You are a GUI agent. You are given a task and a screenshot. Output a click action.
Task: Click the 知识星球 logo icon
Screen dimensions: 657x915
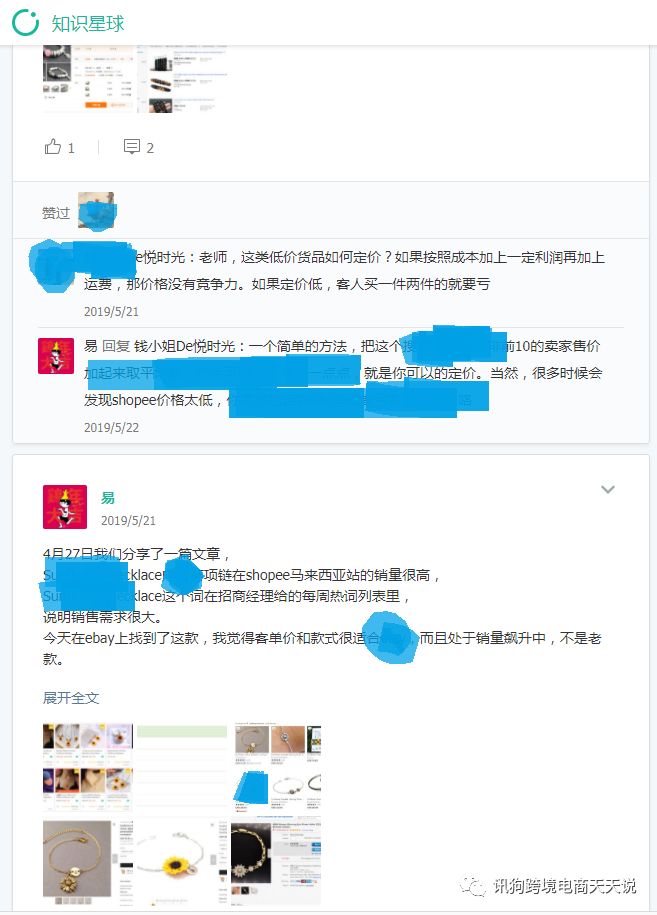(26, 23)
